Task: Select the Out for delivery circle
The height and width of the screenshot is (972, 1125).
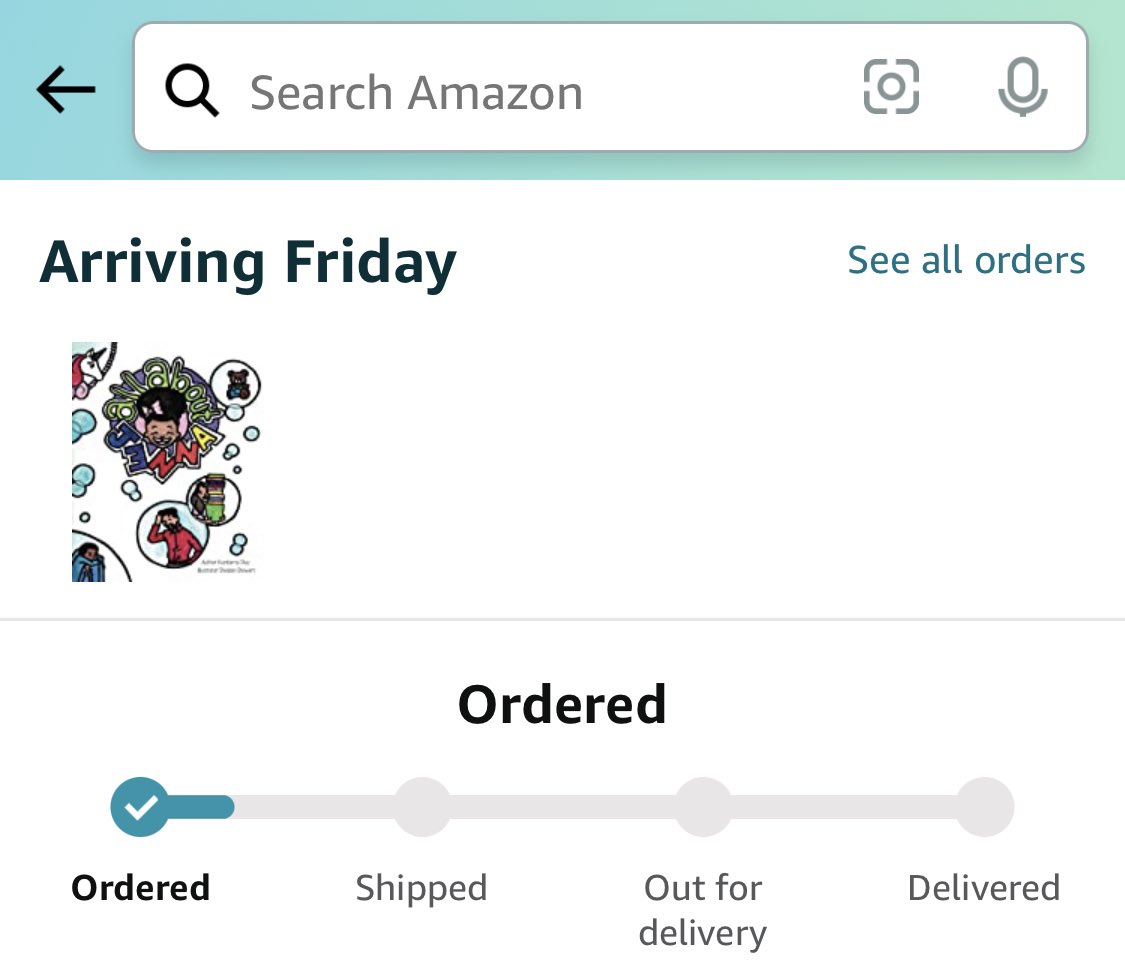Action: pyautogui.click(x=704, y=807)
